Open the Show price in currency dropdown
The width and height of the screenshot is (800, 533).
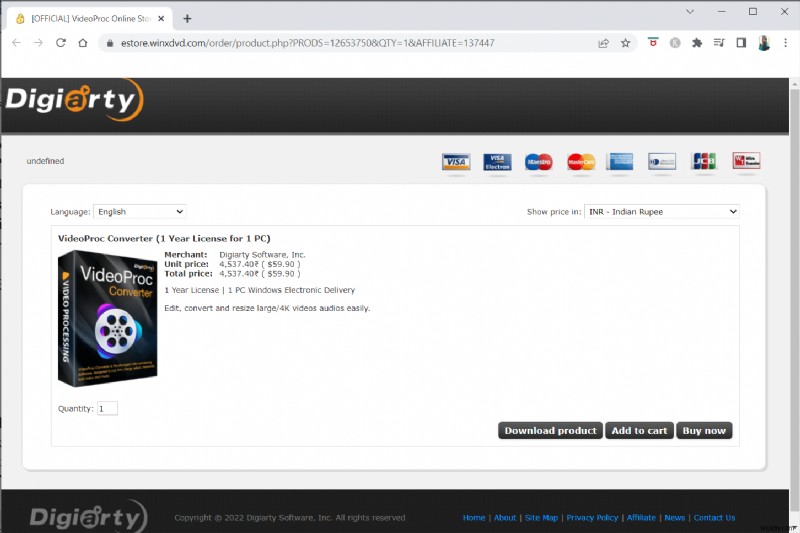pyautogui.click(x=662, y=212)
